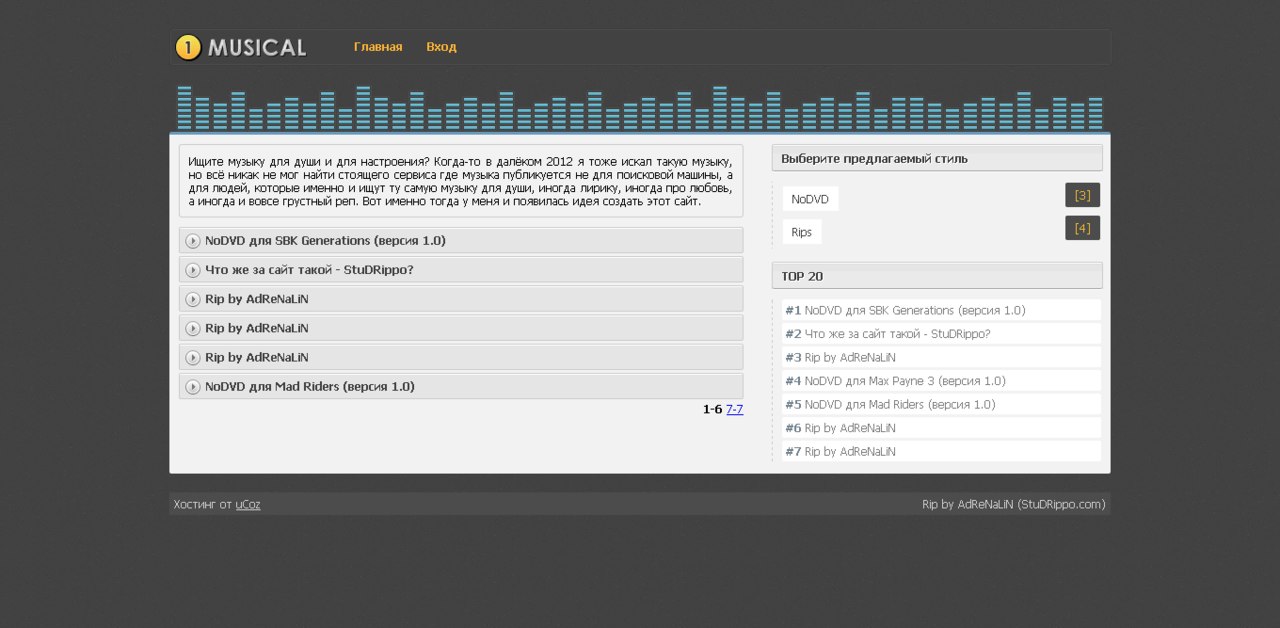
Task: Open the uCoz hosting link in footer
Action: tap(248, 504)
